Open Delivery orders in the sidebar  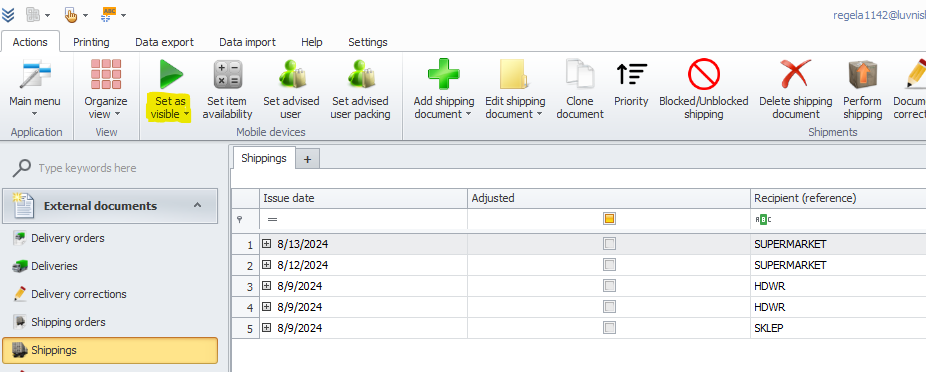pos(67,238)
